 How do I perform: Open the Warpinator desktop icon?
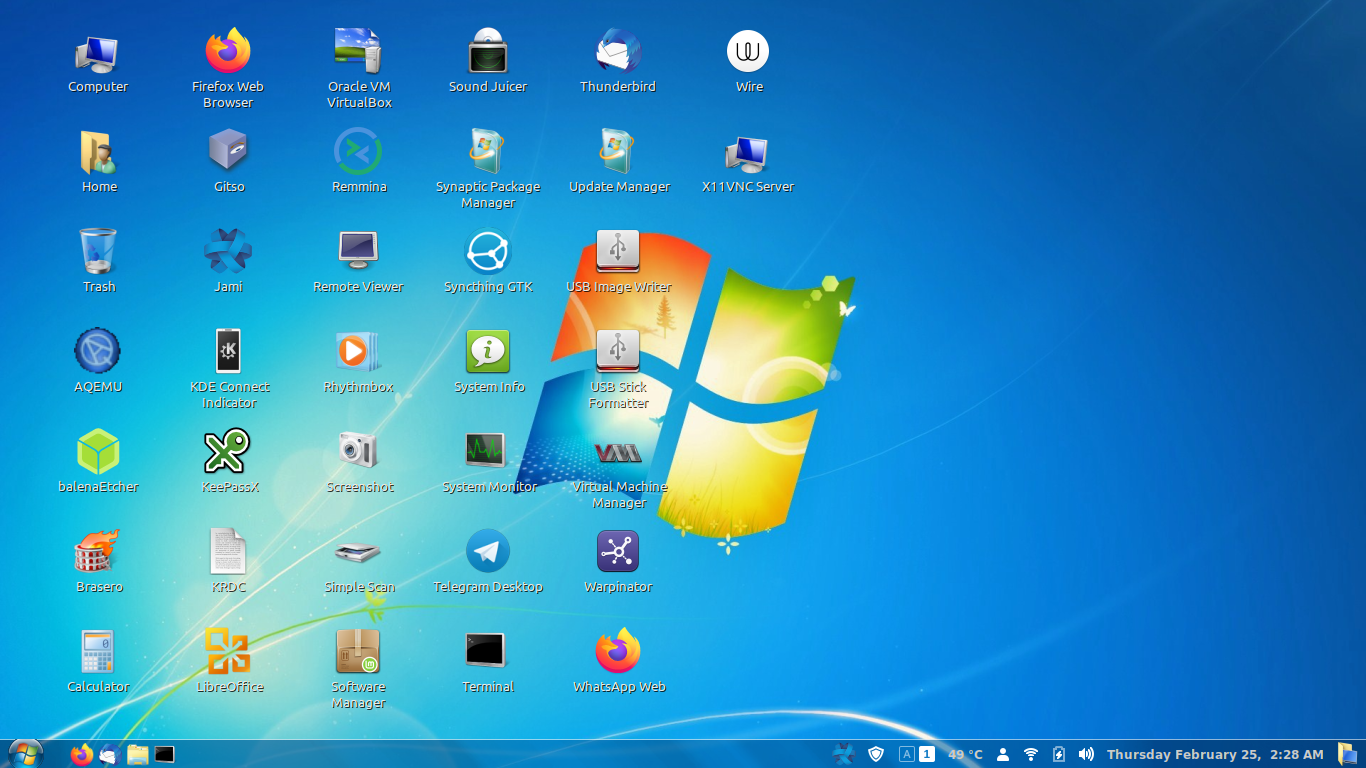coord(618,552)
